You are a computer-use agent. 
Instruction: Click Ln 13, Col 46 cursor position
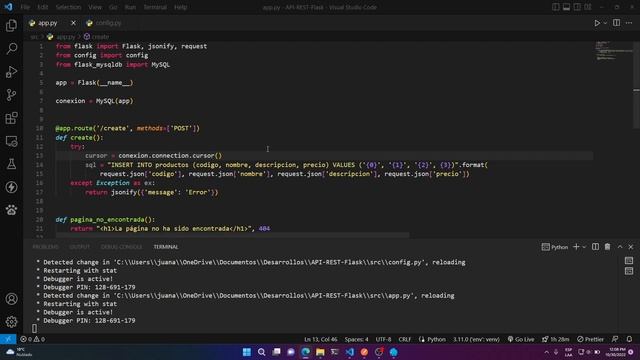320,339
